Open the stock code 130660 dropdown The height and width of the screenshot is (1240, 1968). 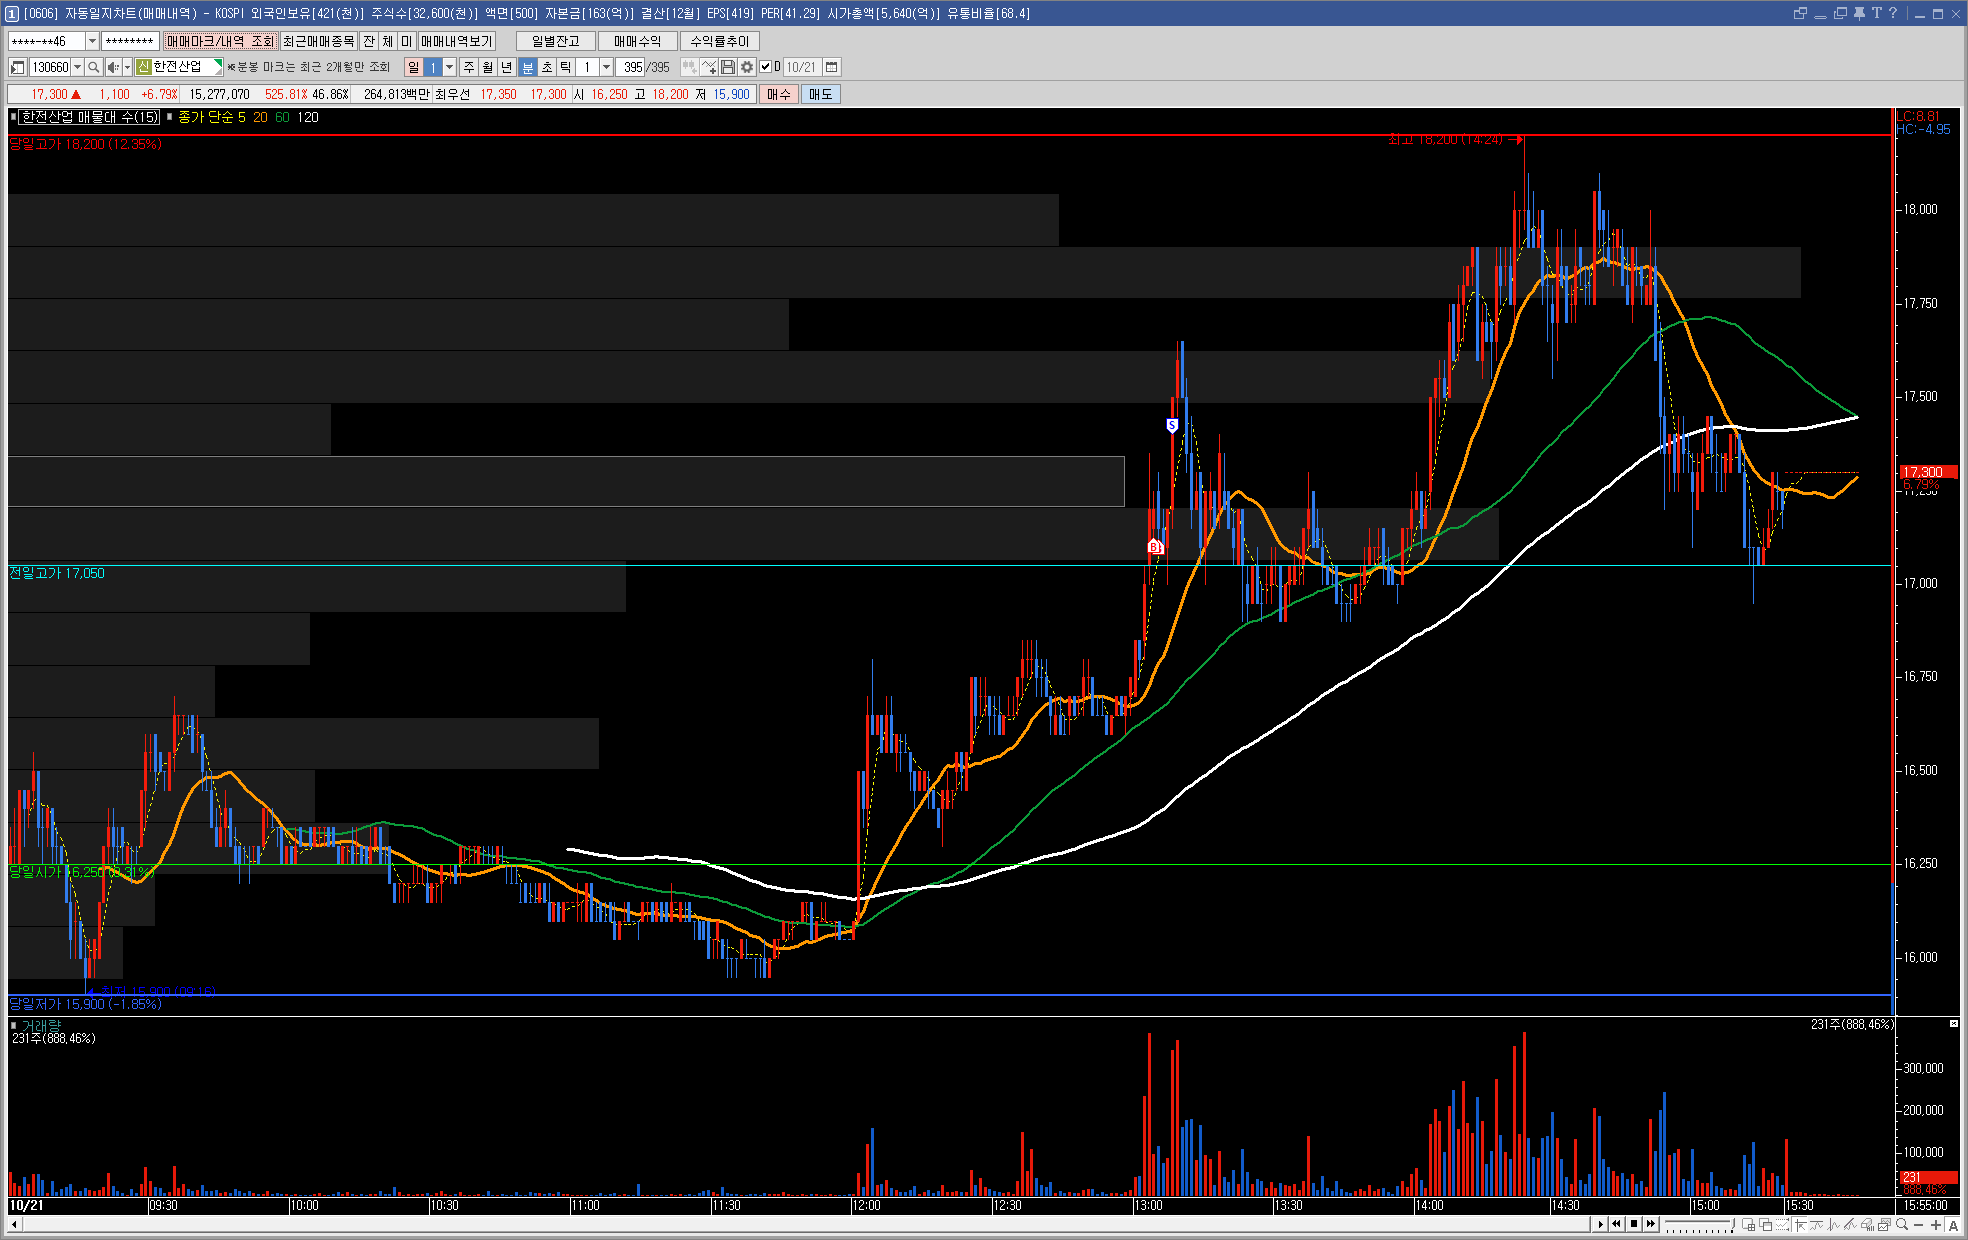(77, 67)
